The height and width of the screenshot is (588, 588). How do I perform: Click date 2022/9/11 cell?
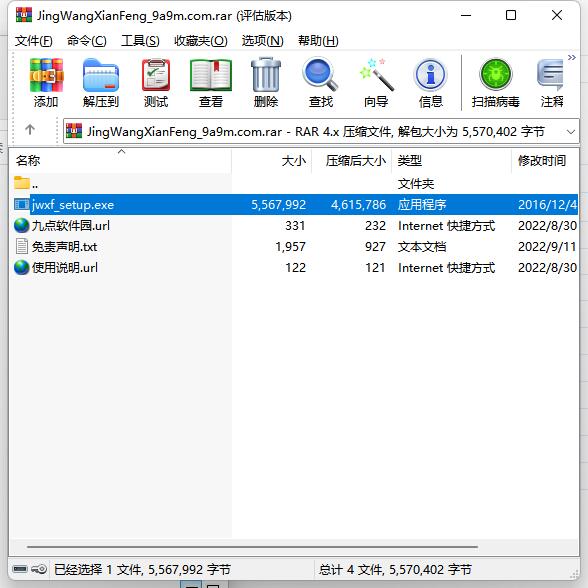(x=547, y=247)
